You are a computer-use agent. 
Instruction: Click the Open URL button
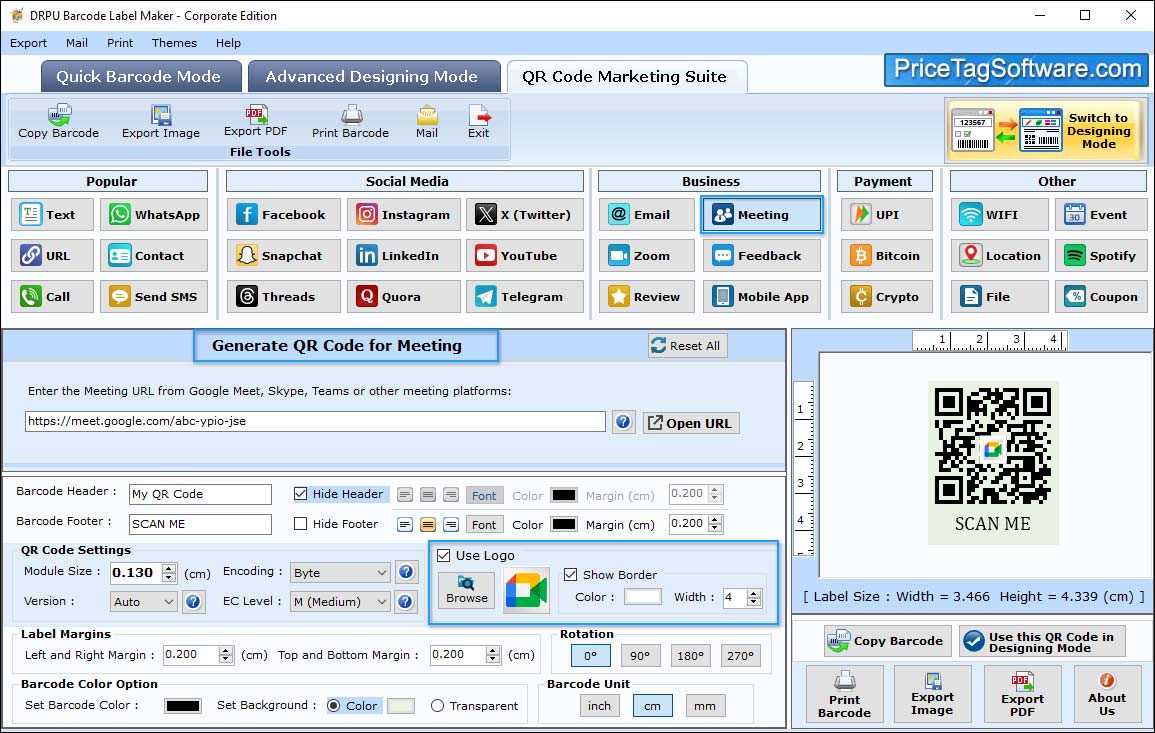691,423
